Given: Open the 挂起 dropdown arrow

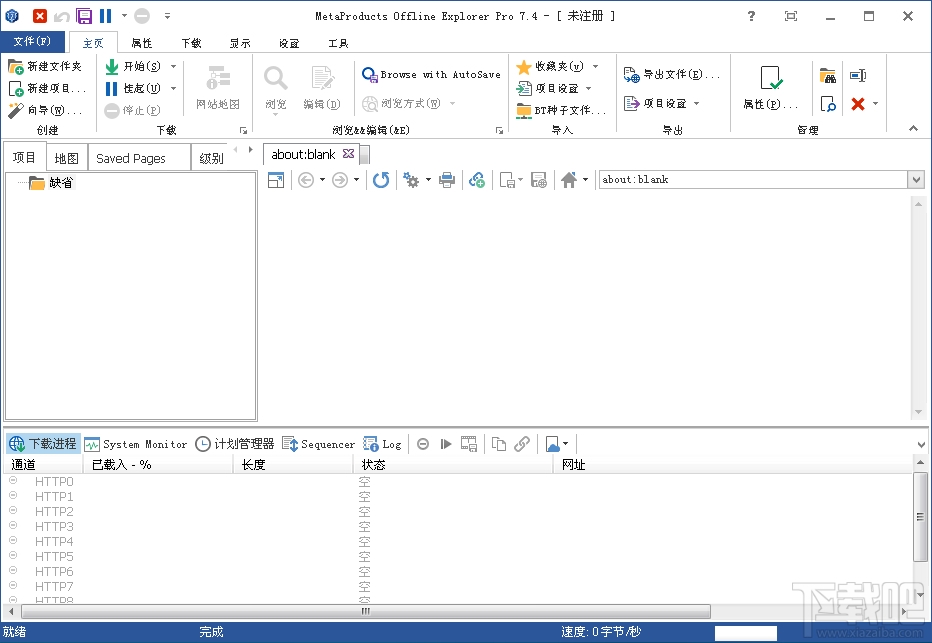Looking at the screenshot, I should [x=173, y=88].
